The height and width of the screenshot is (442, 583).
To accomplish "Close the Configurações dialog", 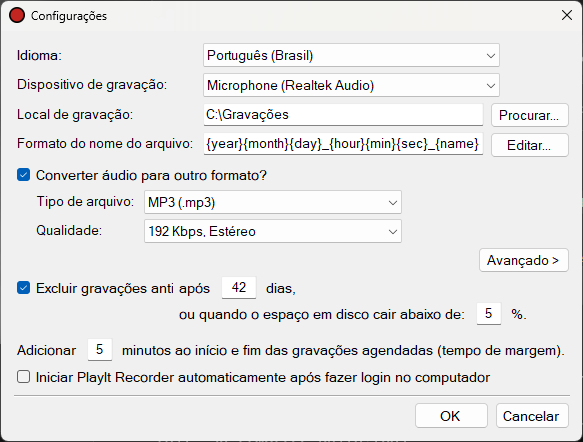I will tap(567, 15).
